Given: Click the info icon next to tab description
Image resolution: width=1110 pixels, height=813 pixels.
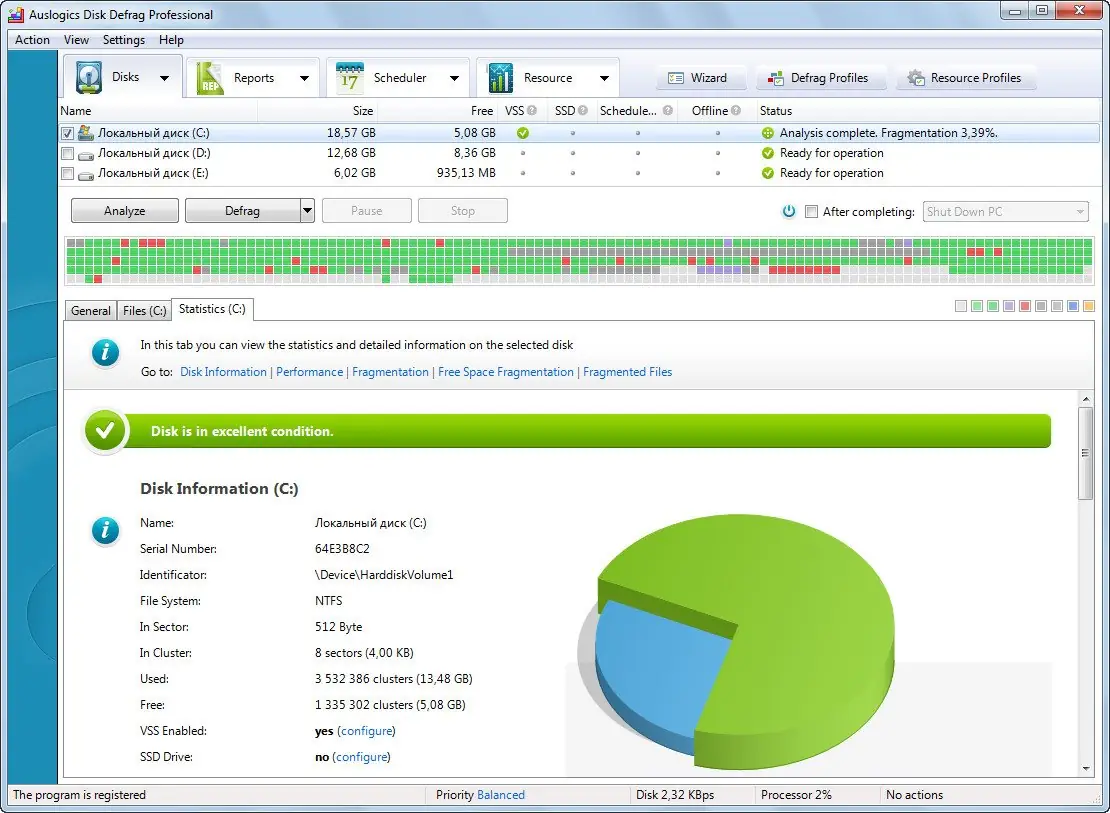Looking at the screenshot, I should 105,352.
